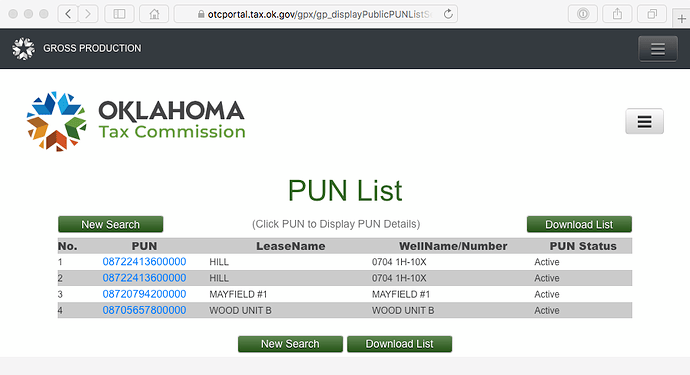The image size is (690, 375).
Task: Go forward using Safari's forward arrow
Action: [88, 14]
